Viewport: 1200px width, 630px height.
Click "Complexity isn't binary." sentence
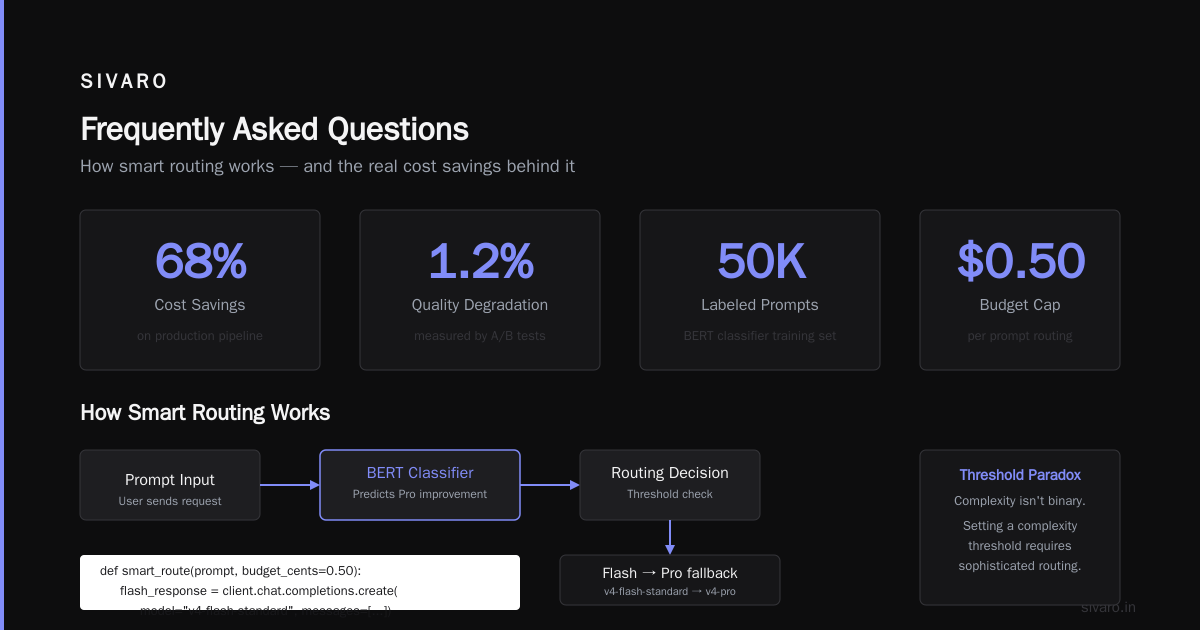click(1020, 501)
